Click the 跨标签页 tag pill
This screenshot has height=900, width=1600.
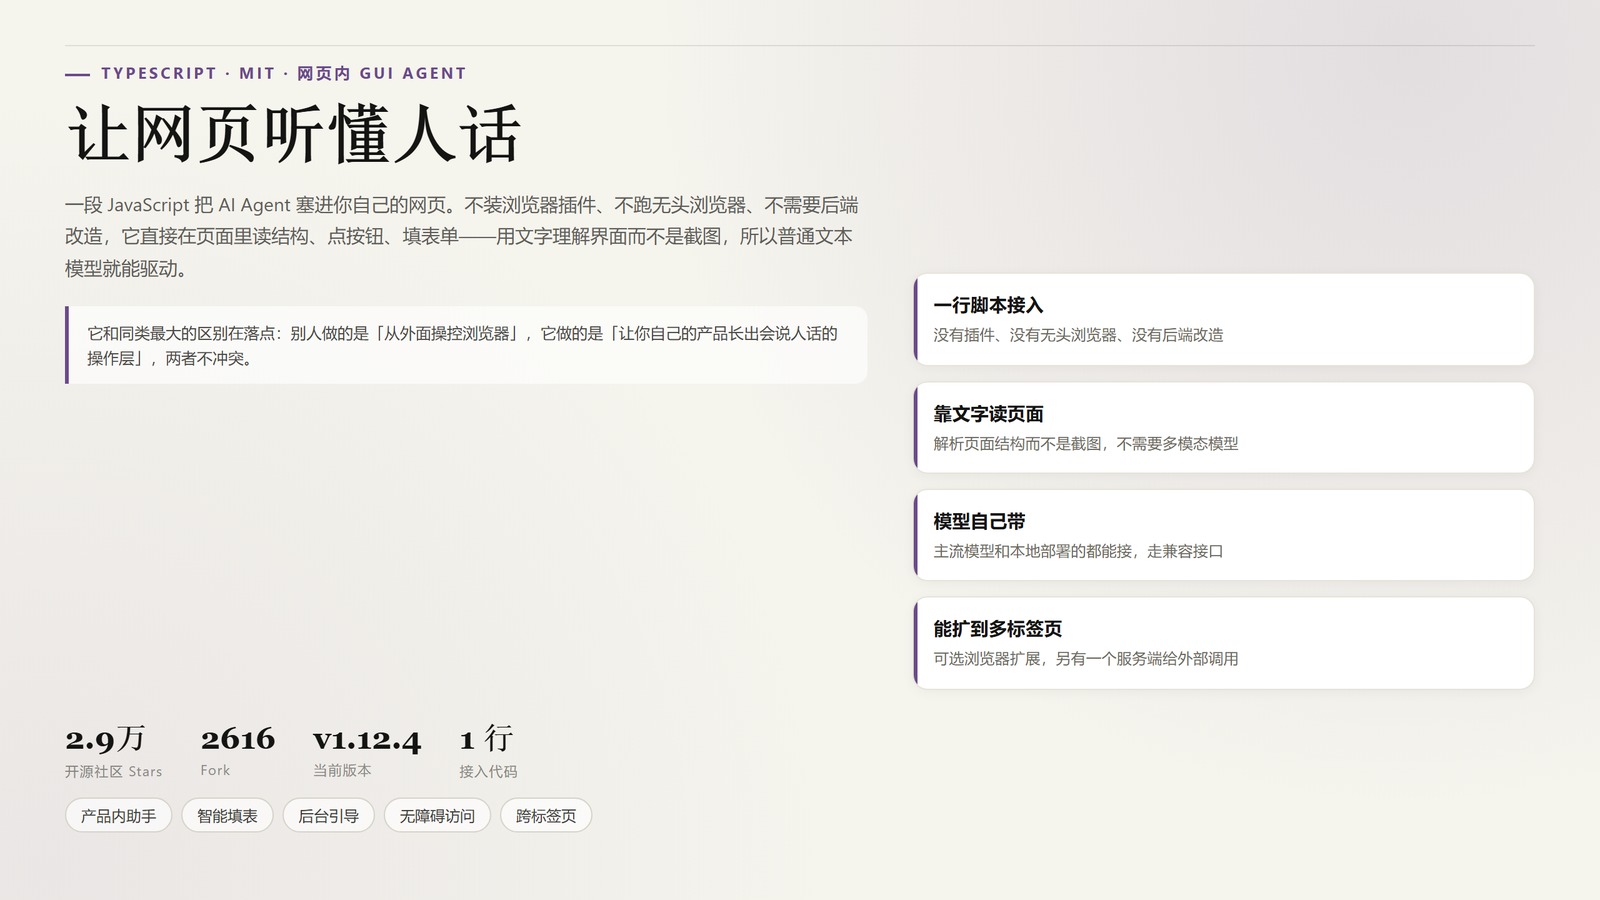coord(546,816)
